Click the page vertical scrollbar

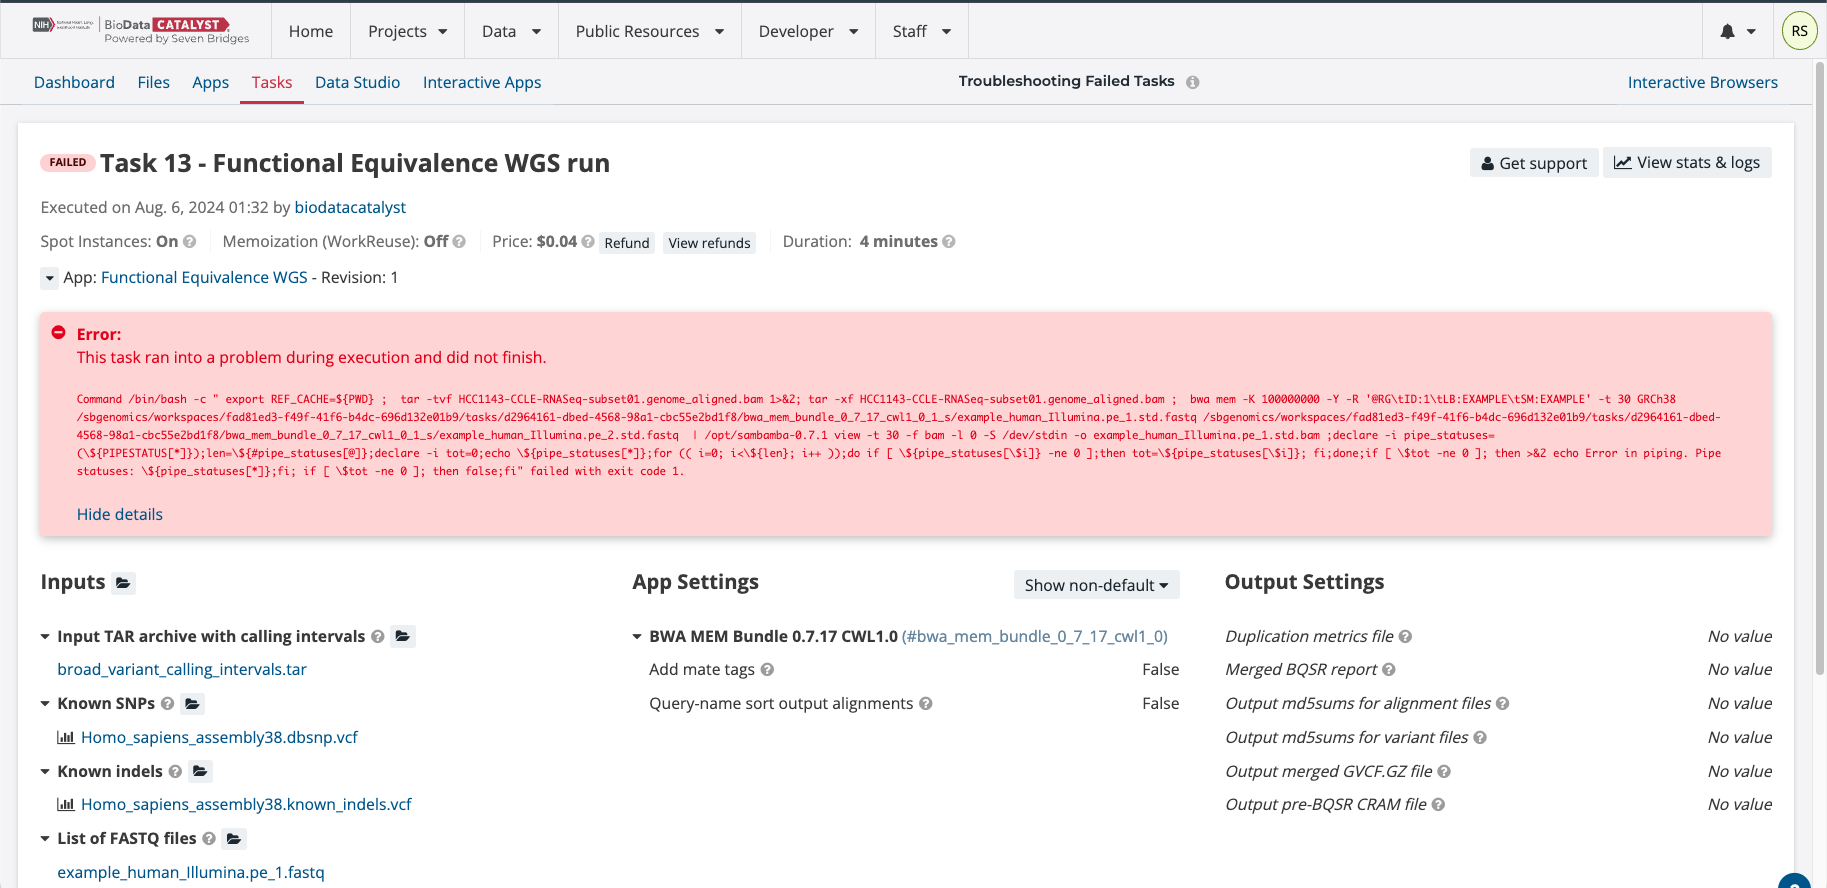pos(1820,370)
